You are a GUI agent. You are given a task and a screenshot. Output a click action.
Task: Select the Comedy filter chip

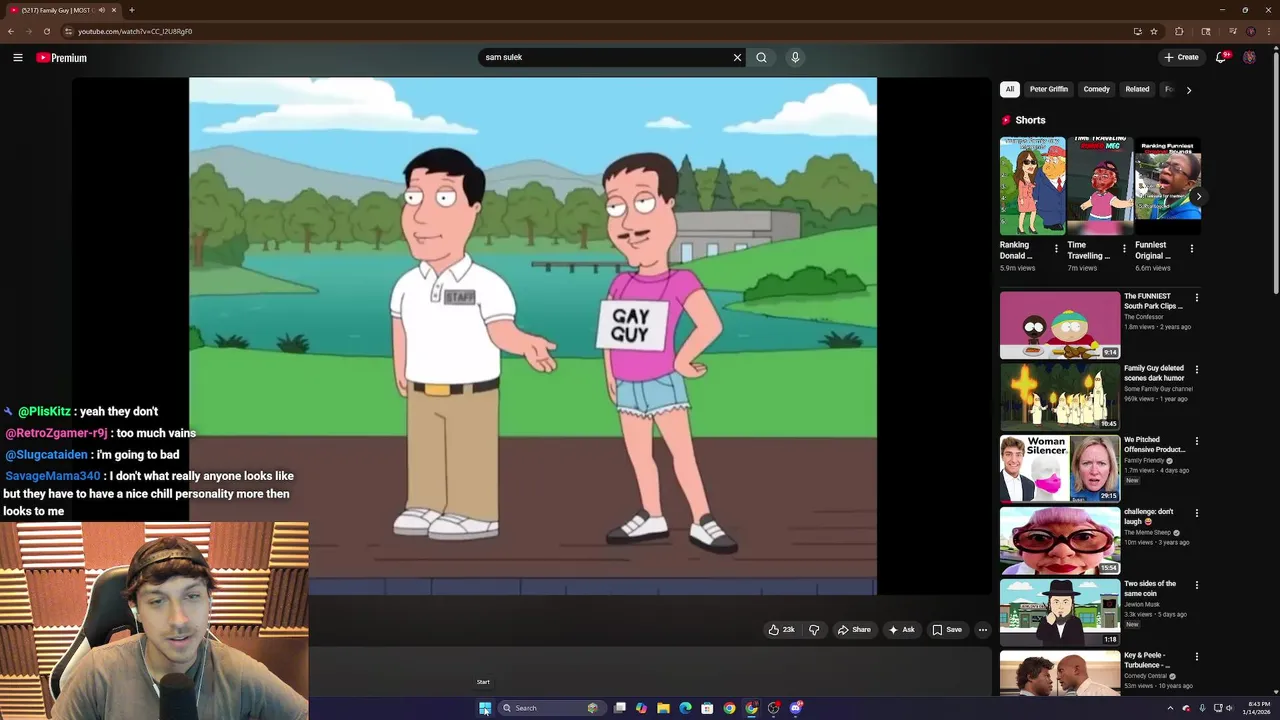point(1096,89)
